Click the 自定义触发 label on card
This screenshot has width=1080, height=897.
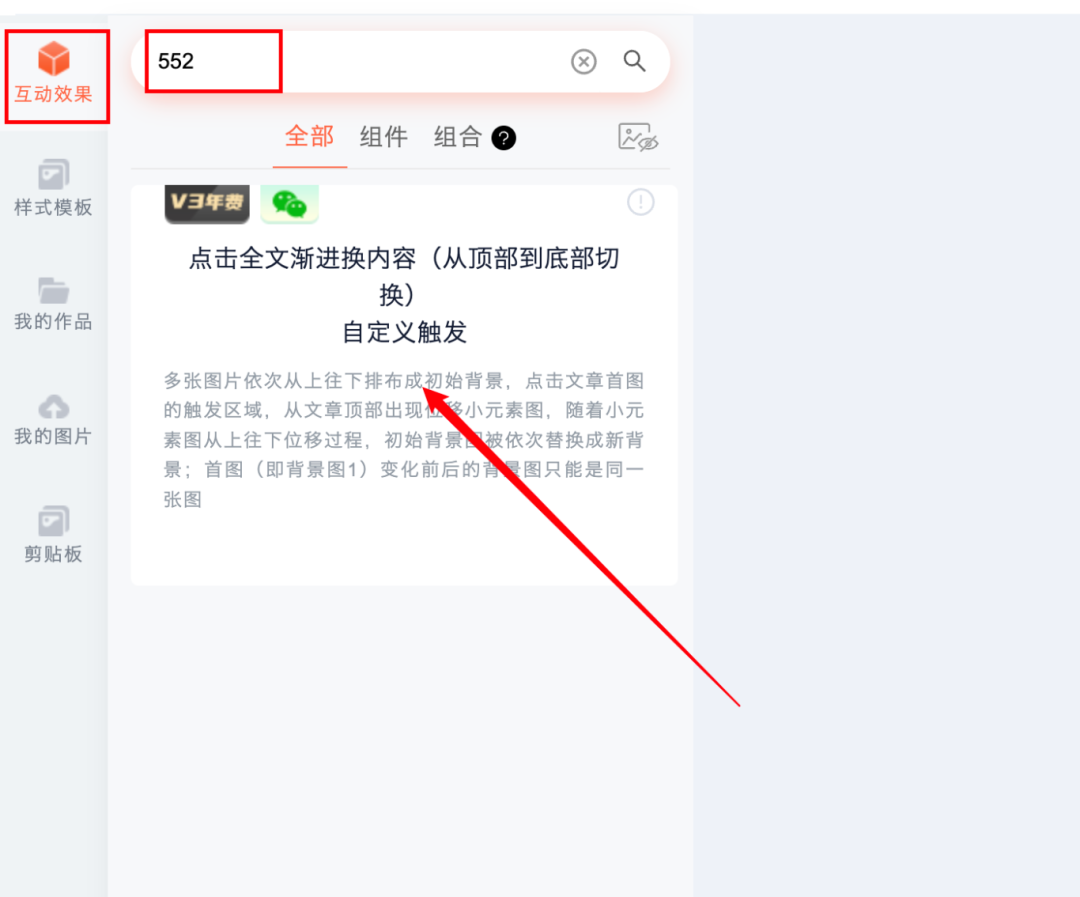tap(404, 332)
